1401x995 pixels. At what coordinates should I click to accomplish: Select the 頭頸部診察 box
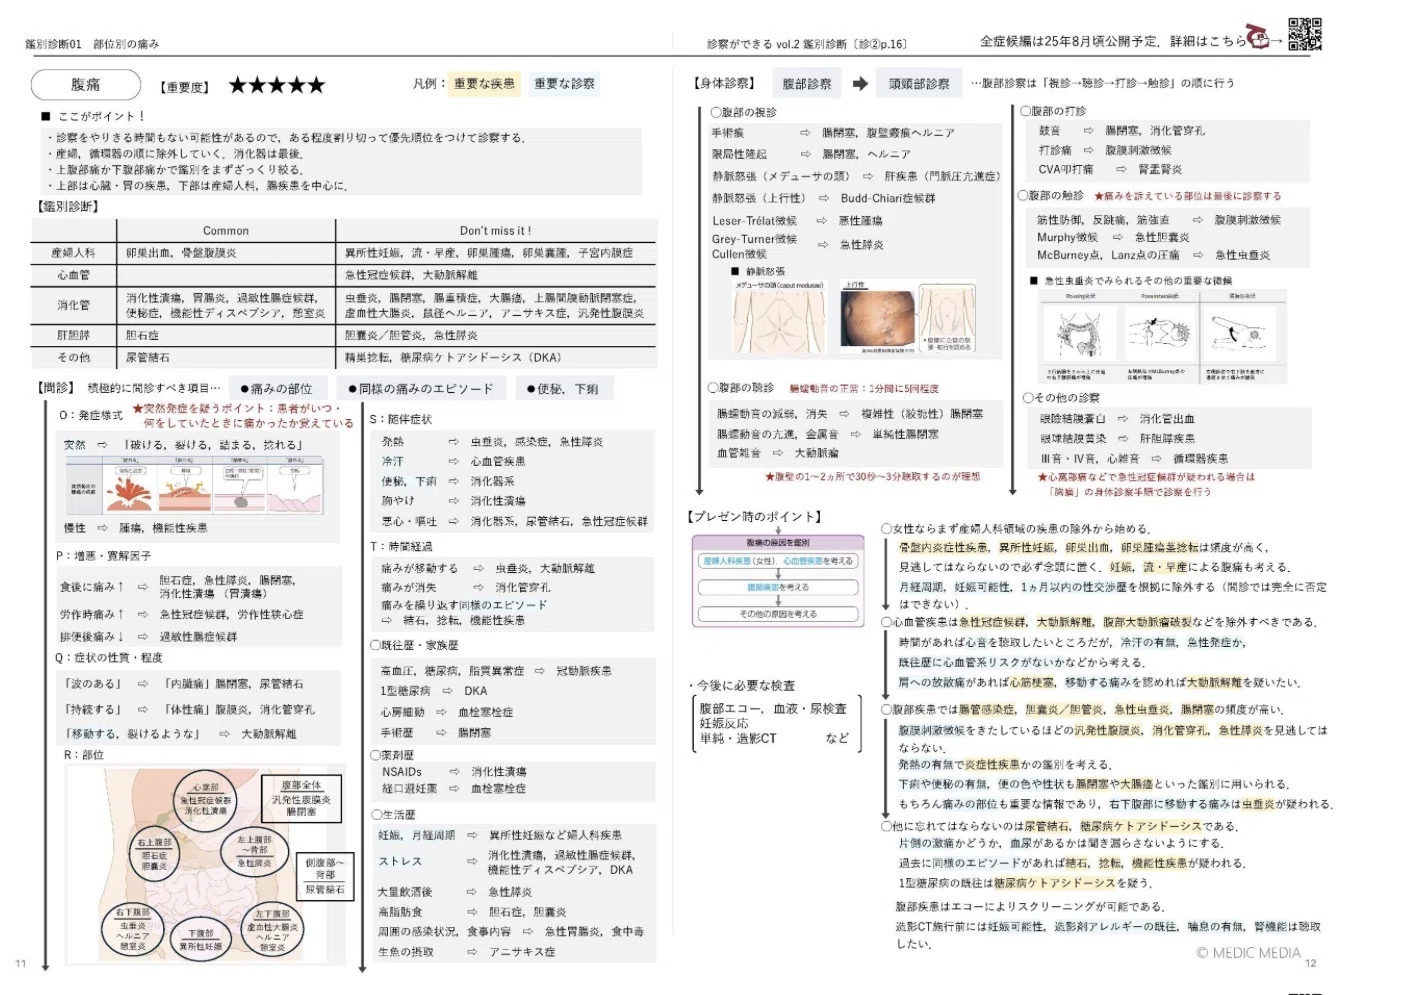point(919,84)
